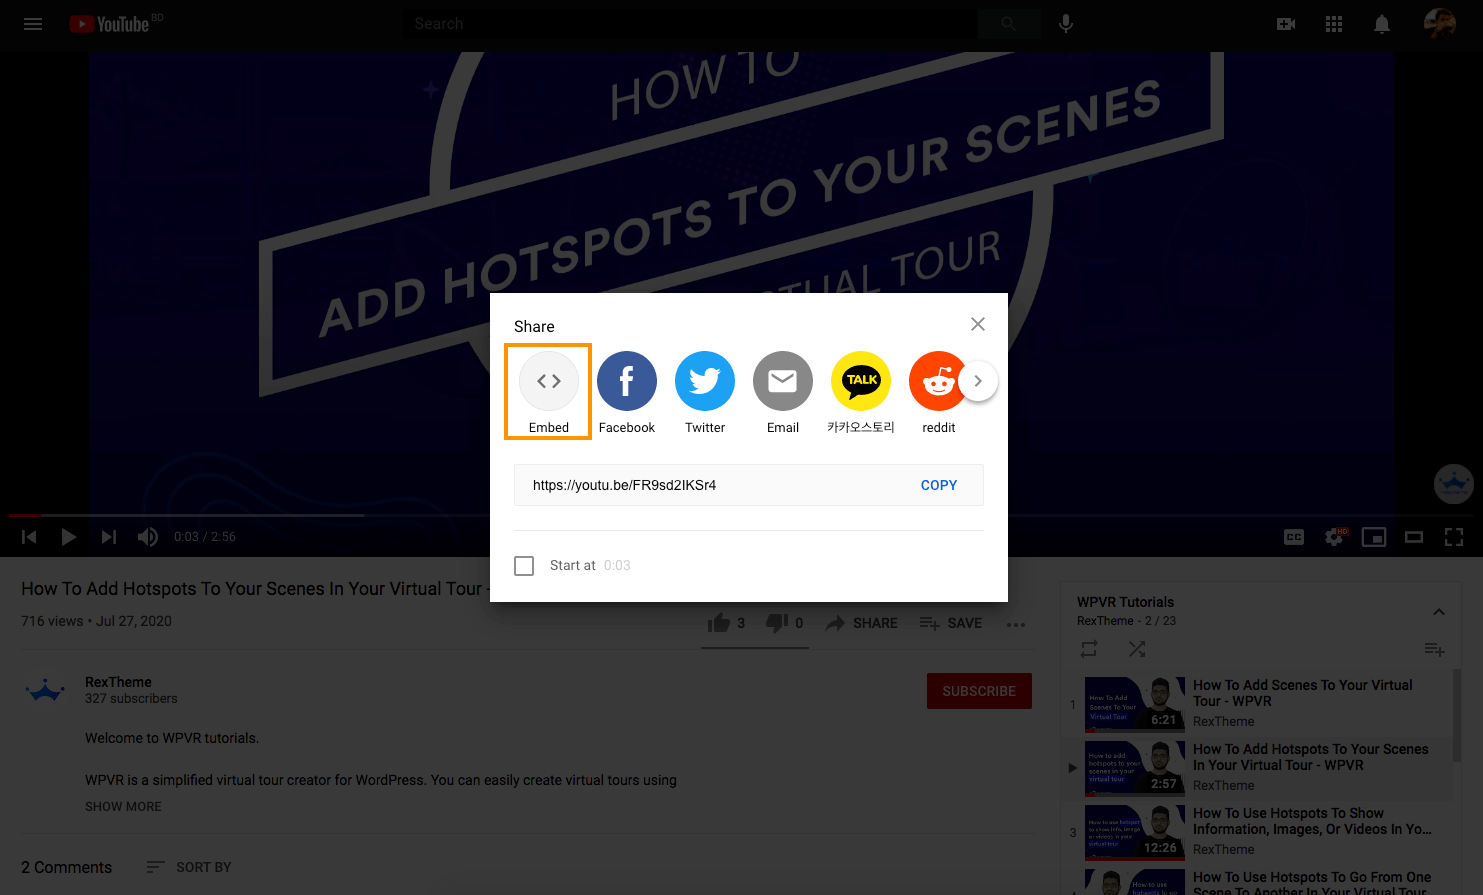Click the Start at 0:03 time field
The width and height of the screenshot is (1483, 895).
(x=617, y=566)
